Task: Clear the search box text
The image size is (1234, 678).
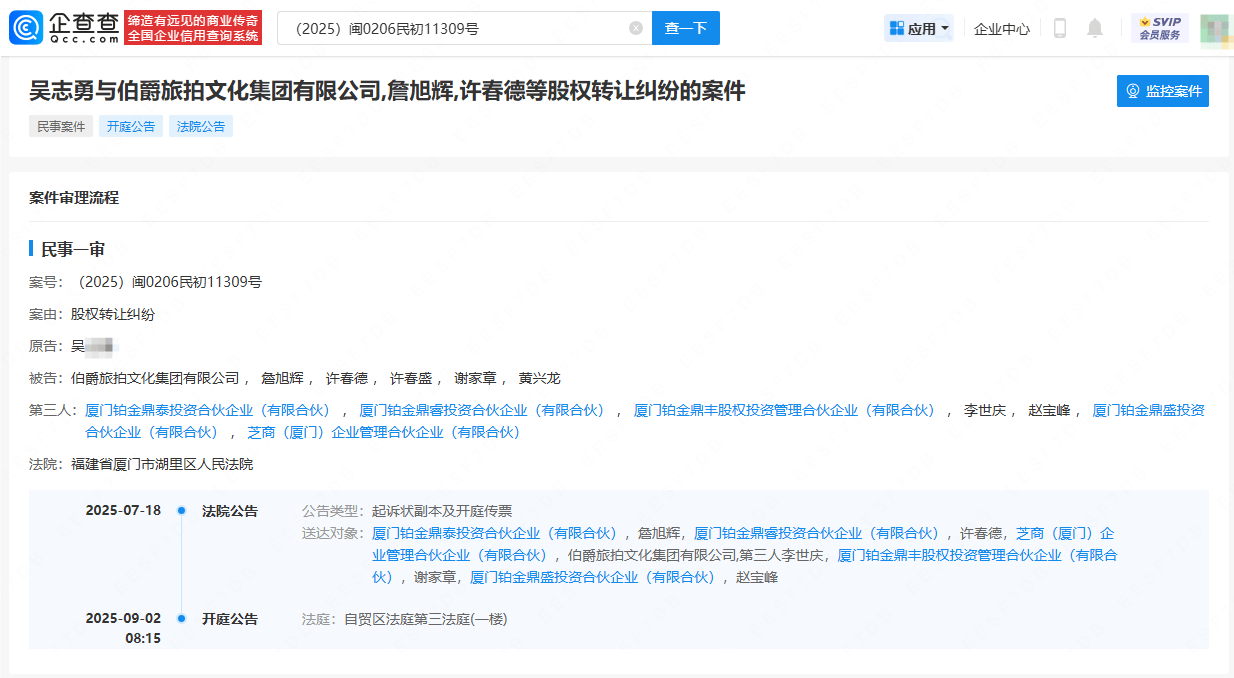Action: 636,28
